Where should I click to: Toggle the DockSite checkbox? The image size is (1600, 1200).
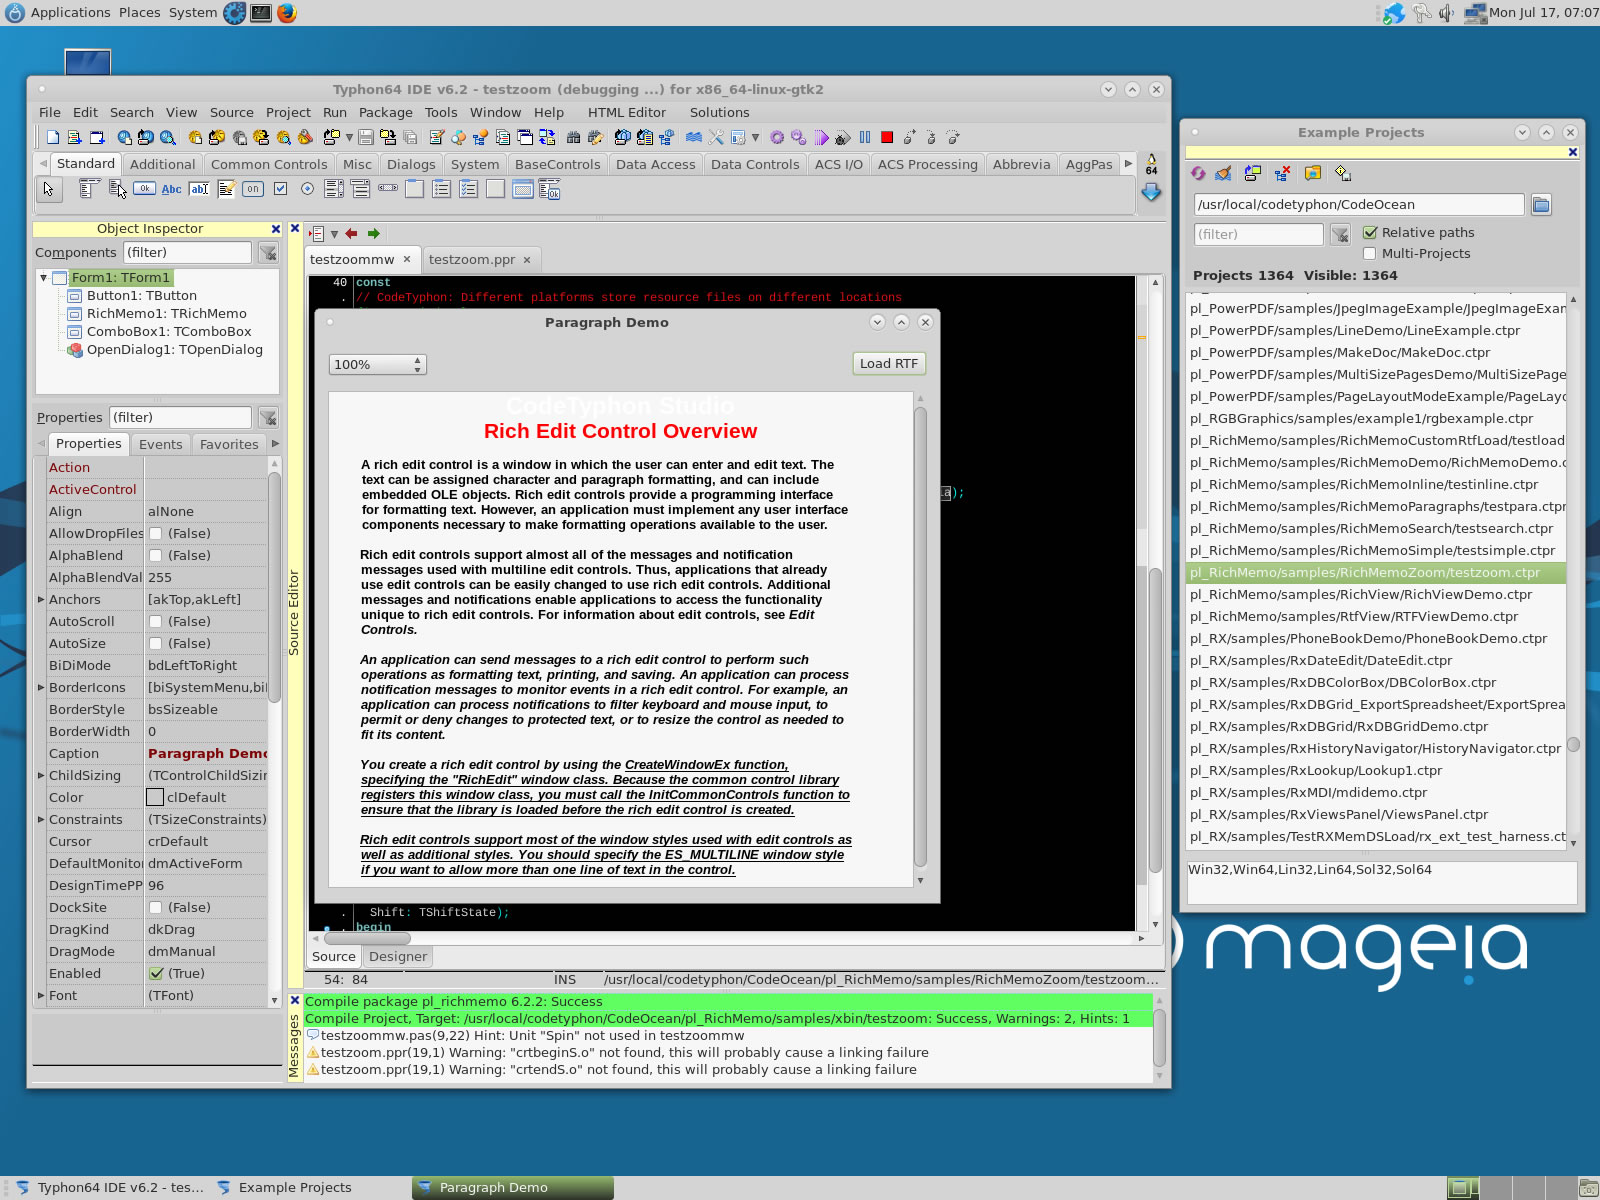pyautogui.click(x=156, y=907)
